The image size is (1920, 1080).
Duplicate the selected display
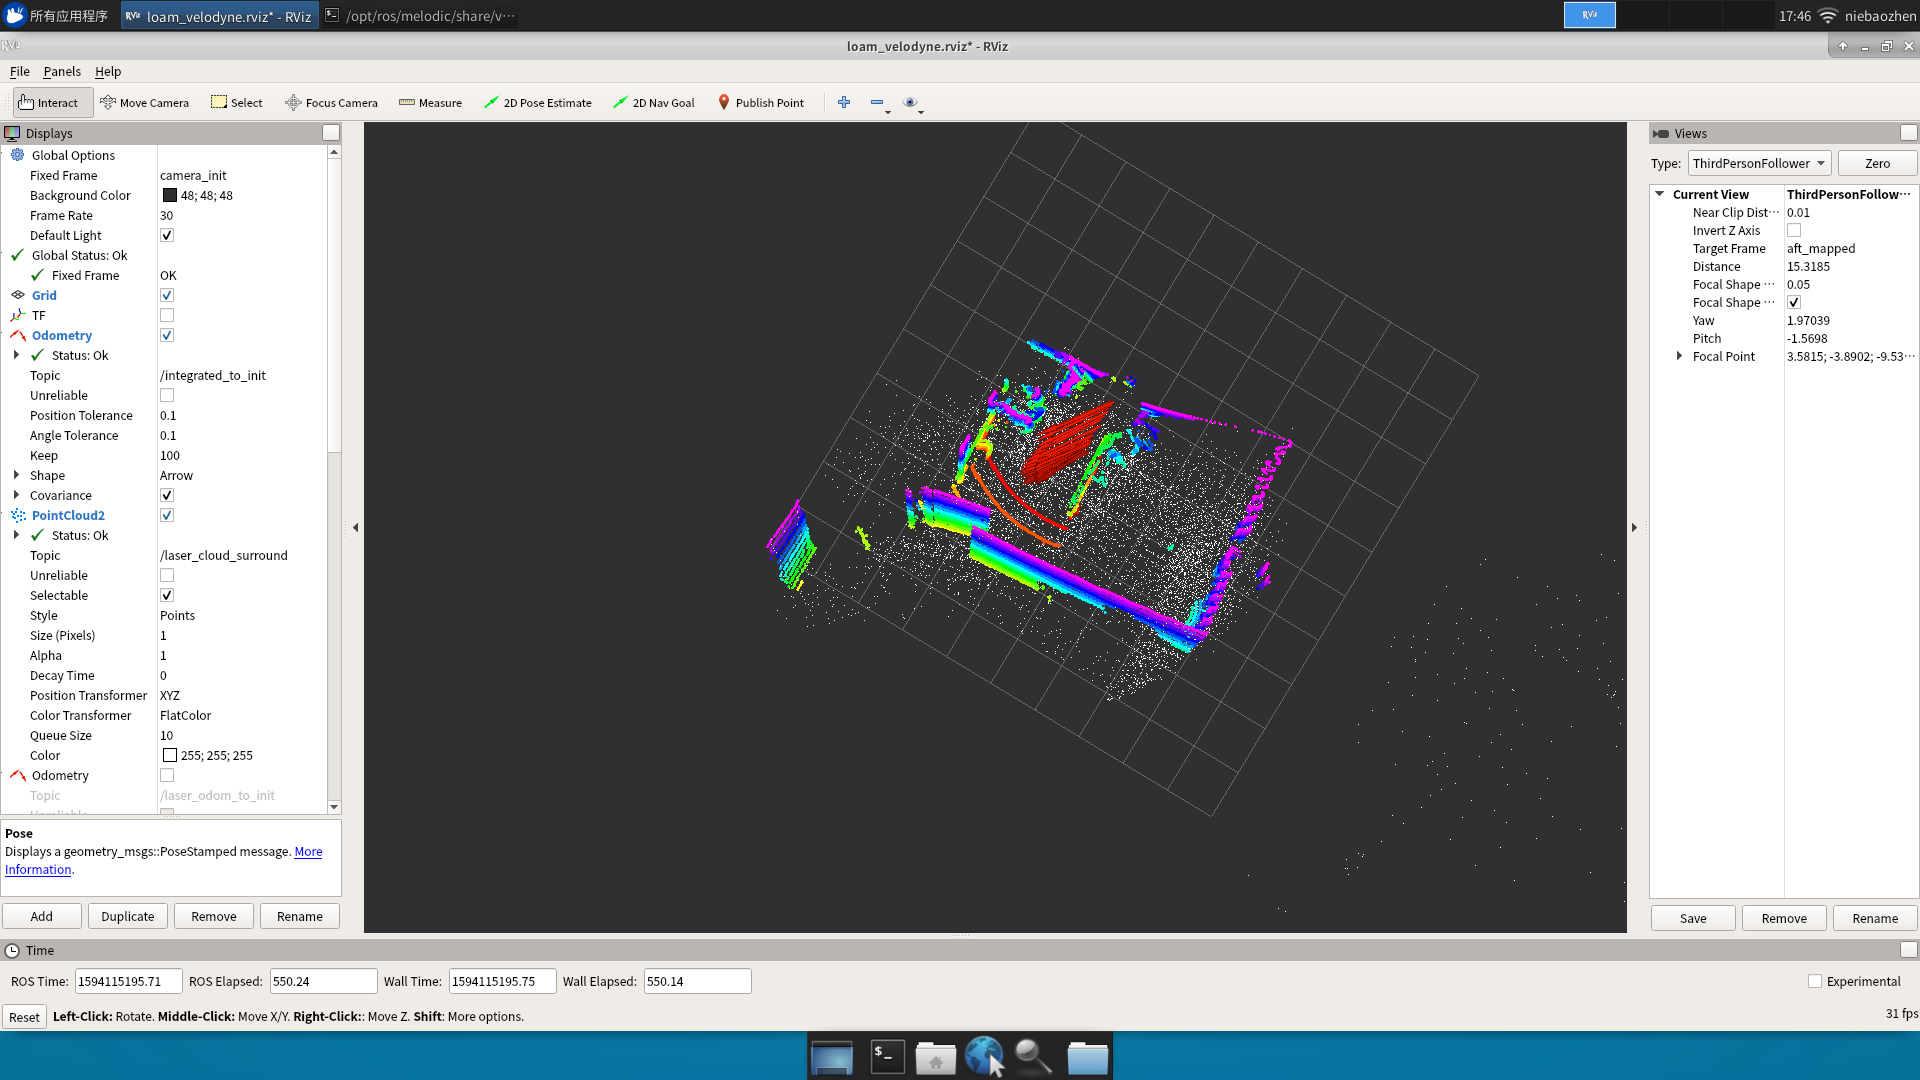pyautogui.click(x=127, y=915)
